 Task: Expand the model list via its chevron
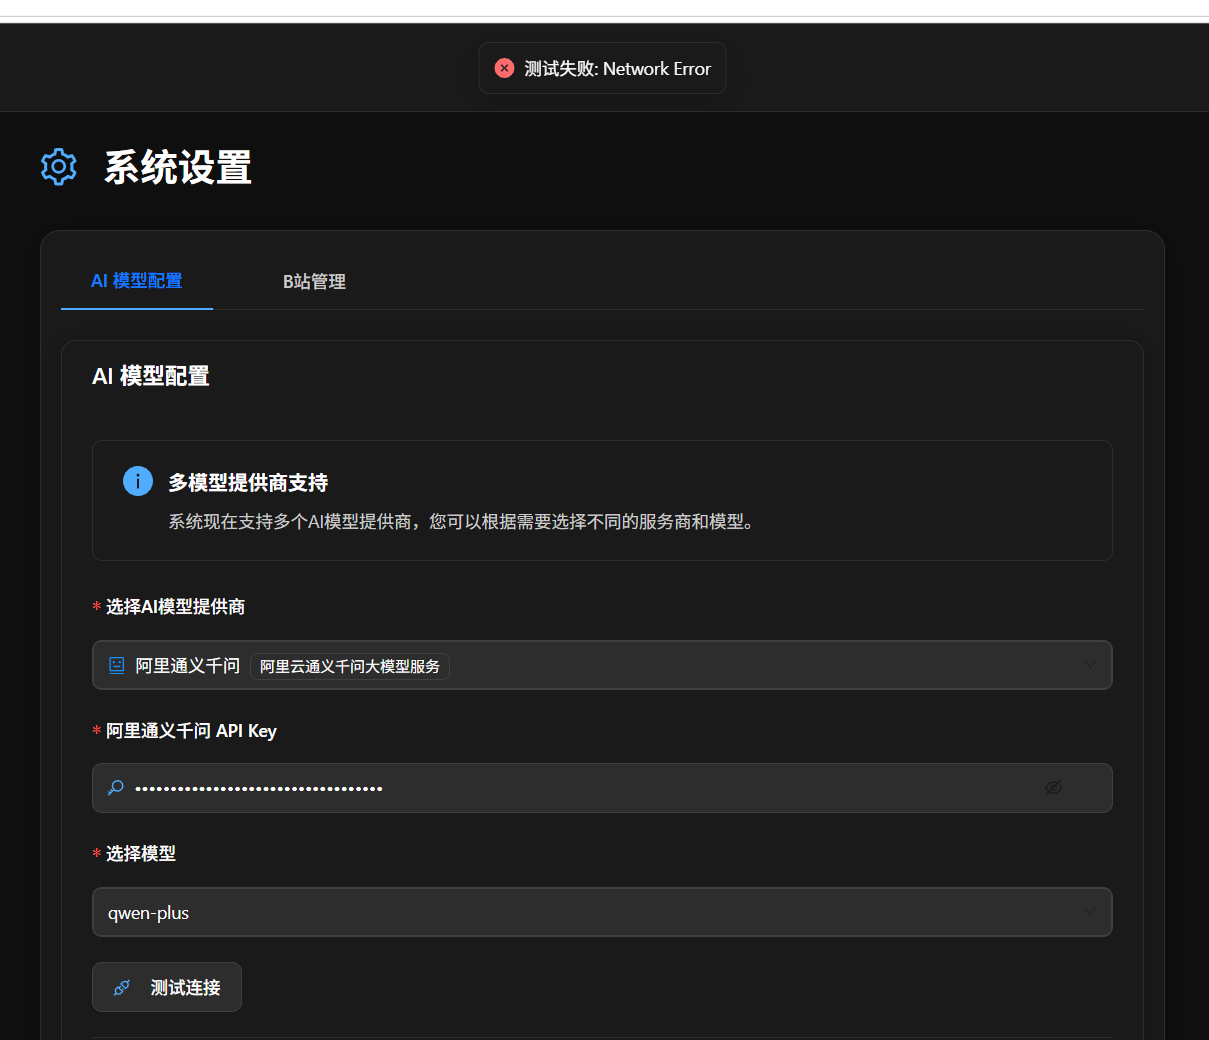click(1090, 912)
